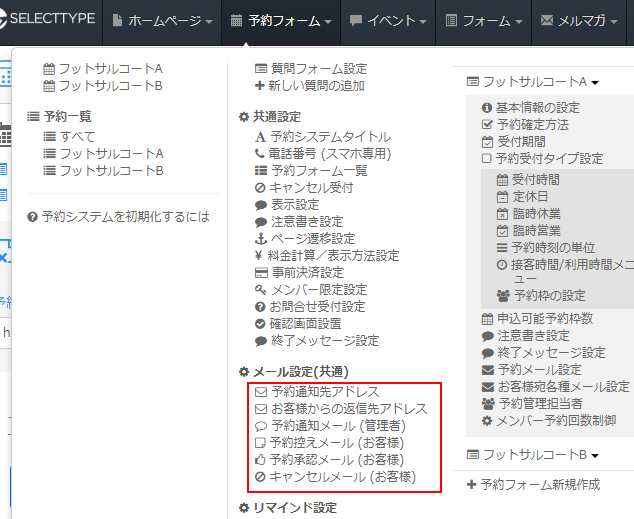Click the calendar check icon beside 受付期間

click(x=487, y=142)
